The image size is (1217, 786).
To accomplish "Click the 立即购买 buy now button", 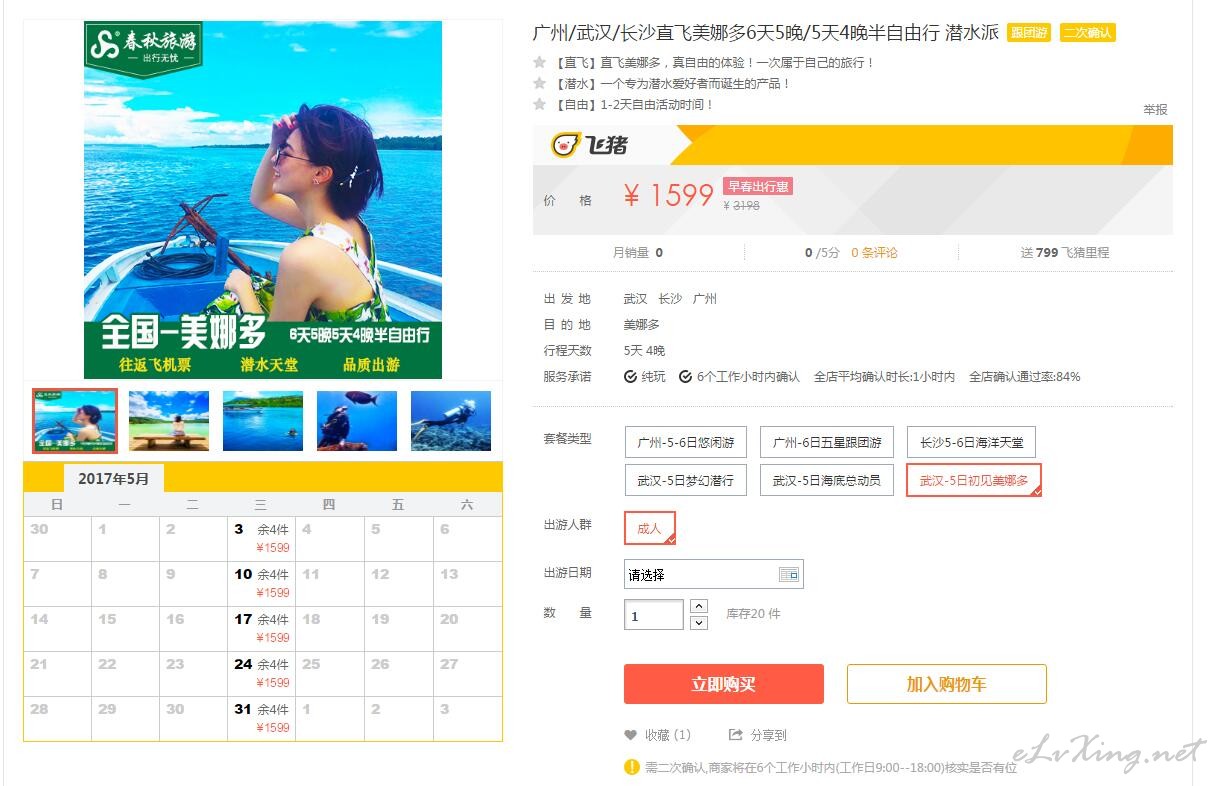I will (724, 684).
